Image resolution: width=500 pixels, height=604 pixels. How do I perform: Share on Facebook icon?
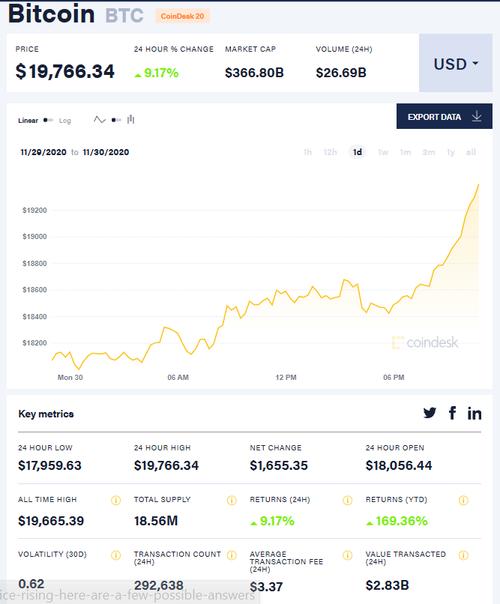453,413
